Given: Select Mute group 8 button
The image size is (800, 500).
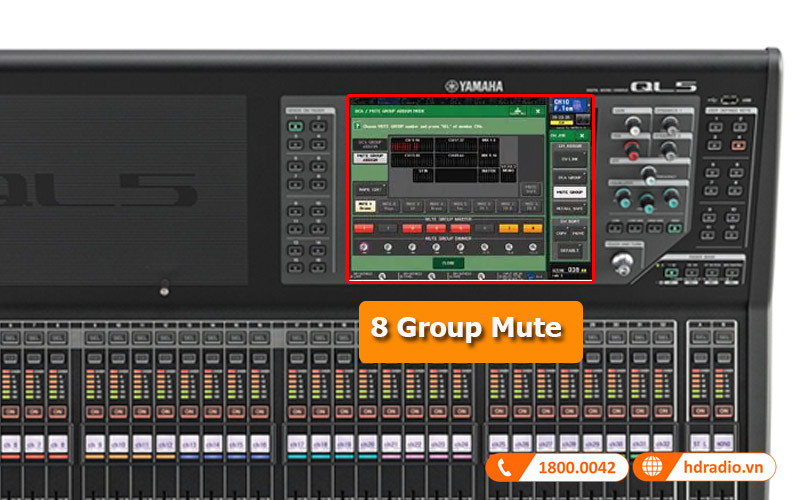Looking at the screenshot, I should coord(531,206).
